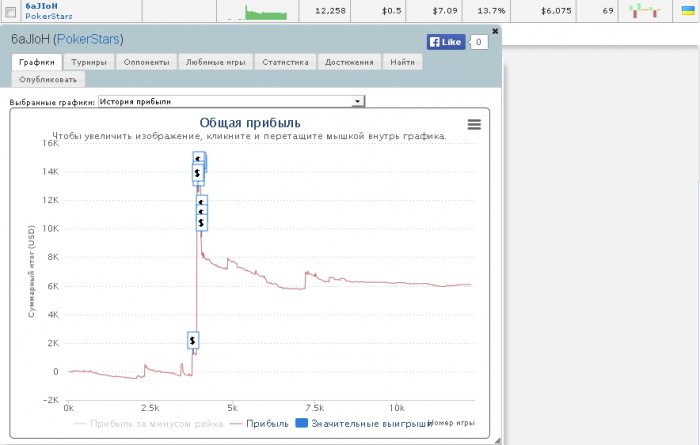The width and height of the screenshot is (700, 445).
Task: Click the resize grip at popup corner
Action: 497,441
